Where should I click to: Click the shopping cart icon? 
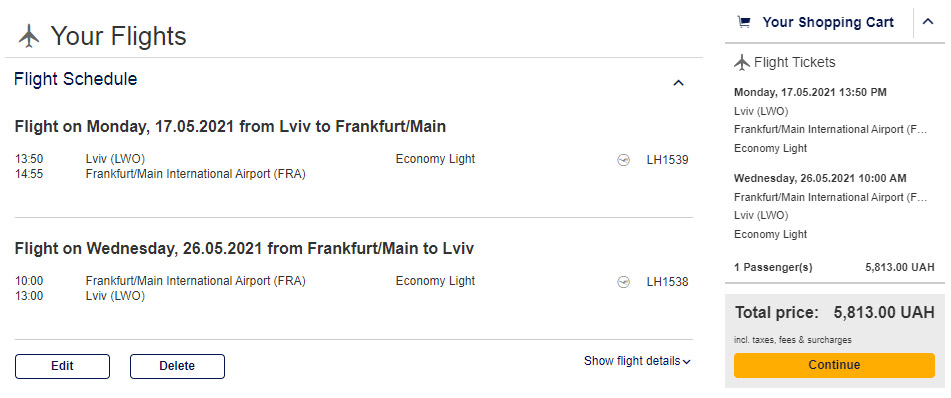tap(743, 22)
